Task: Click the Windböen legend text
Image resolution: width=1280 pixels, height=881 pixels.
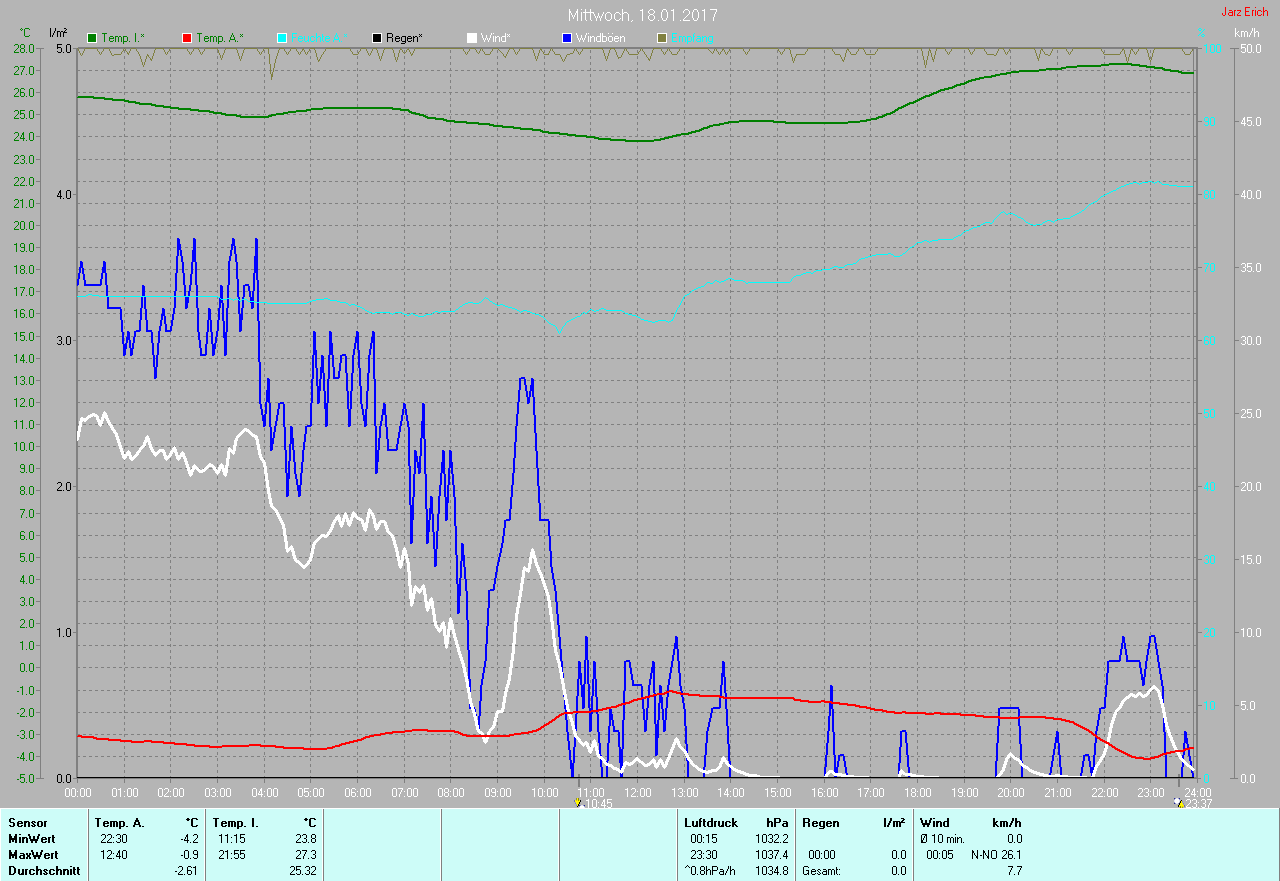Action: tap(600, 38)
